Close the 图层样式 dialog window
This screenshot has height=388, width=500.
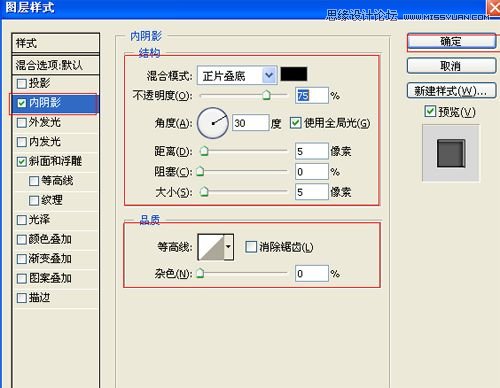[495, 7]
